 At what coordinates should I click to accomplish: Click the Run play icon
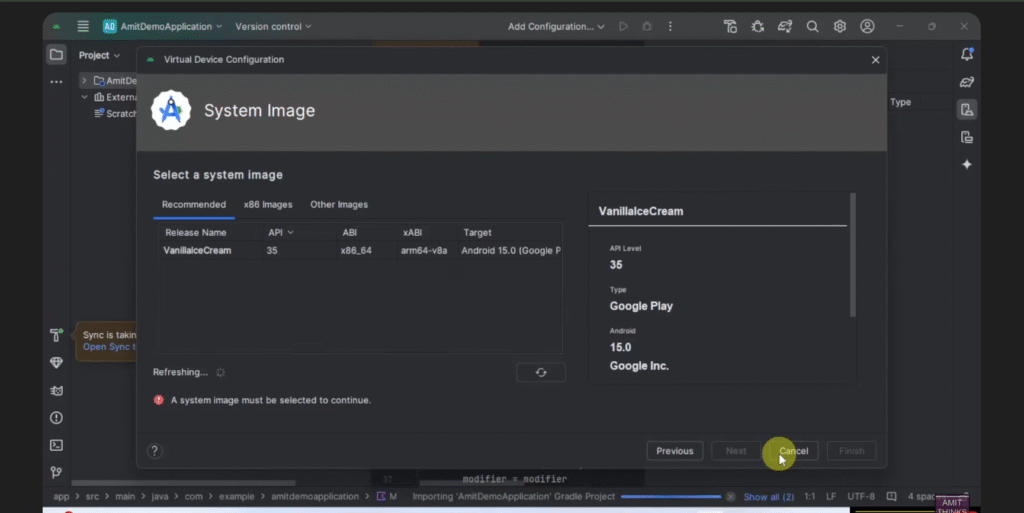(x=624, y=26)
